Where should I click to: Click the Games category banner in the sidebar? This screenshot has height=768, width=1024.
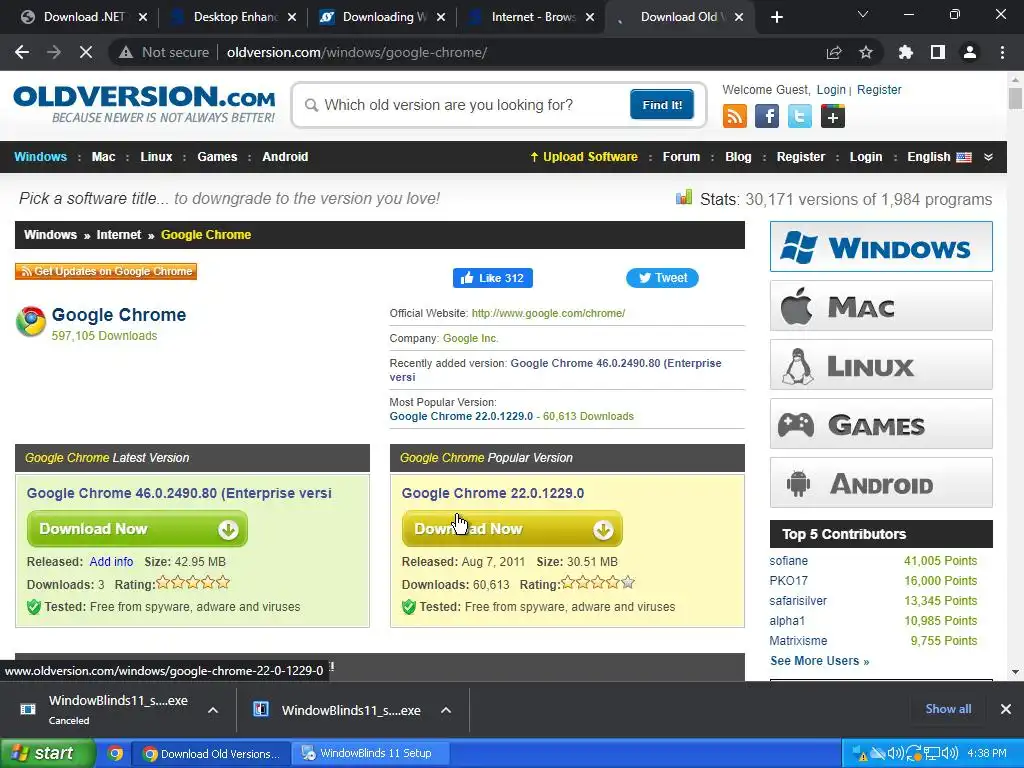[x=881, y=424]
